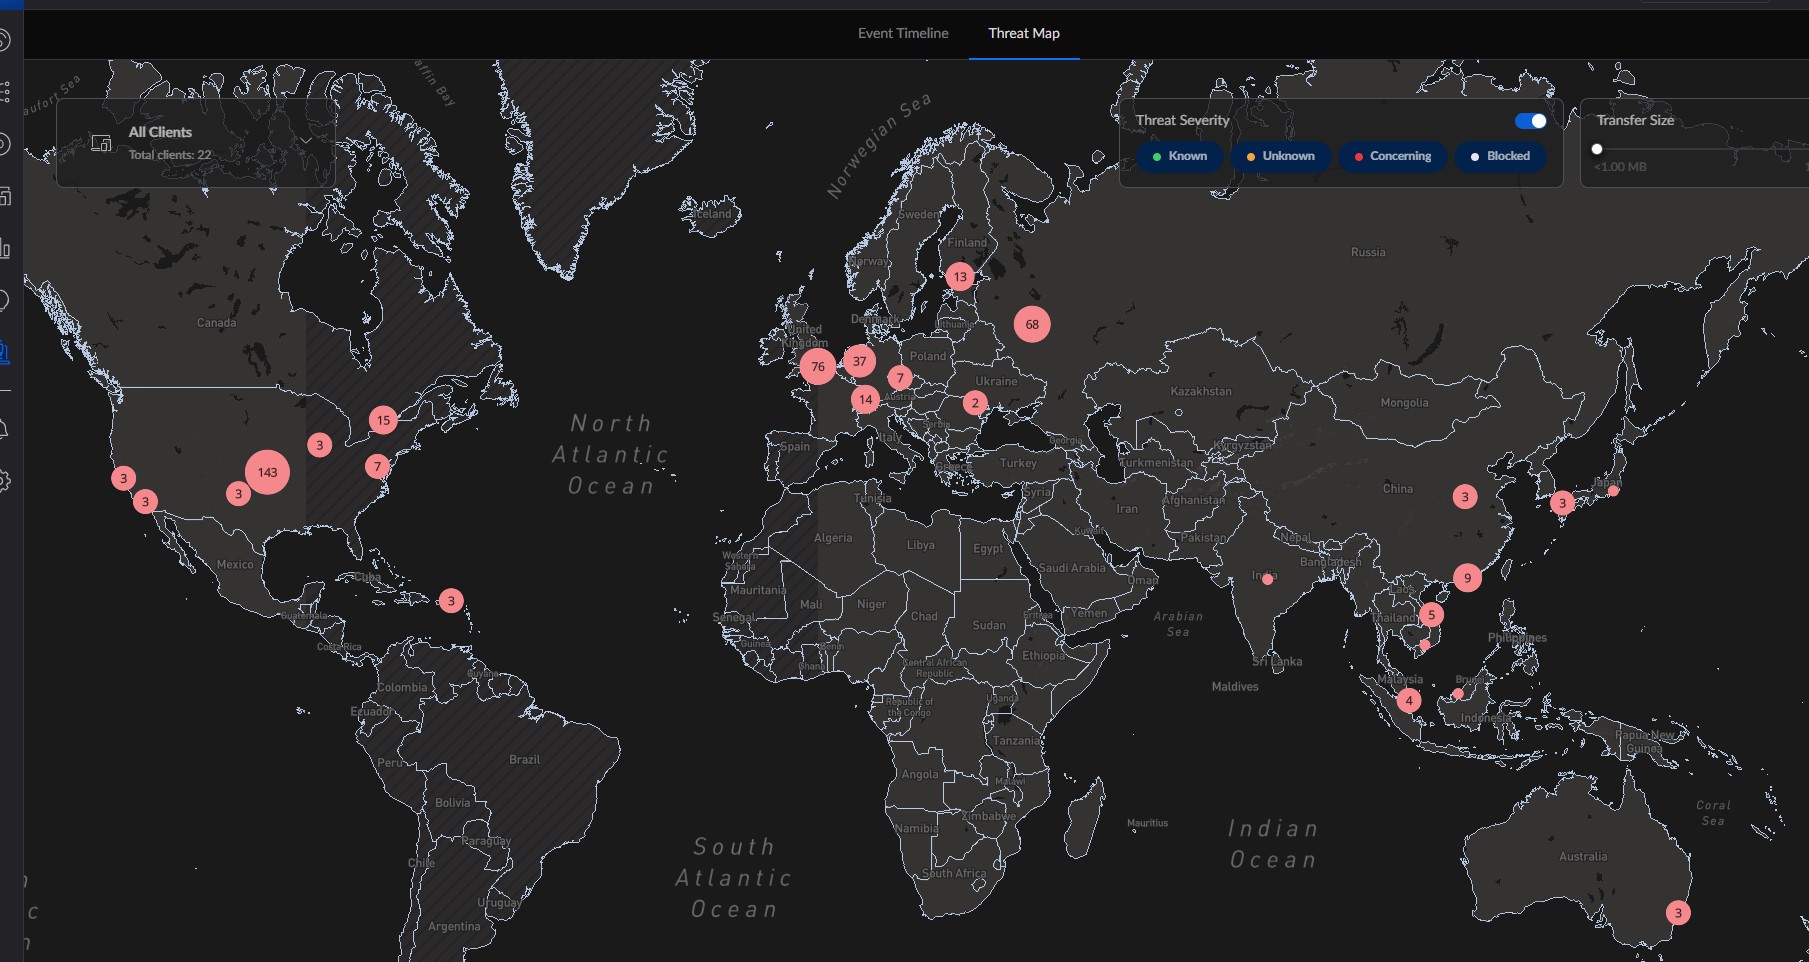1809x962 pixels.
Task: Open the 13 cluster near Finland
Action: pos(960,277)
